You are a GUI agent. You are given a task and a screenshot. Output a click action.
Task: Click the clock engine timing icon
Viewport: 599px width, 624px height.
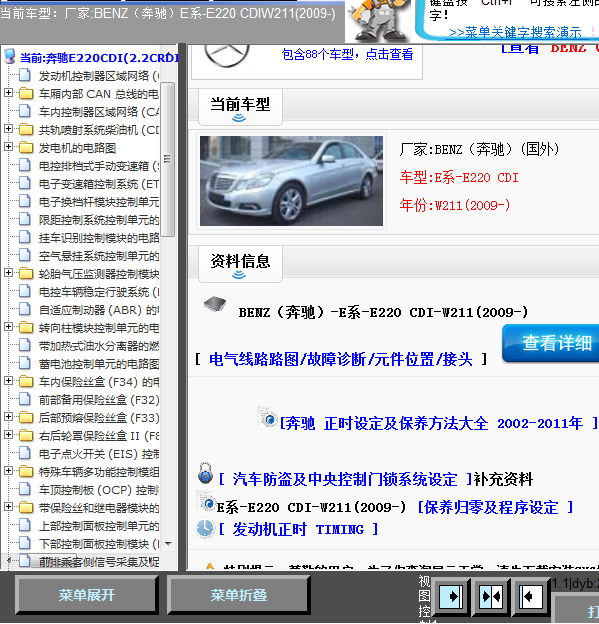[x=205, y=528]
